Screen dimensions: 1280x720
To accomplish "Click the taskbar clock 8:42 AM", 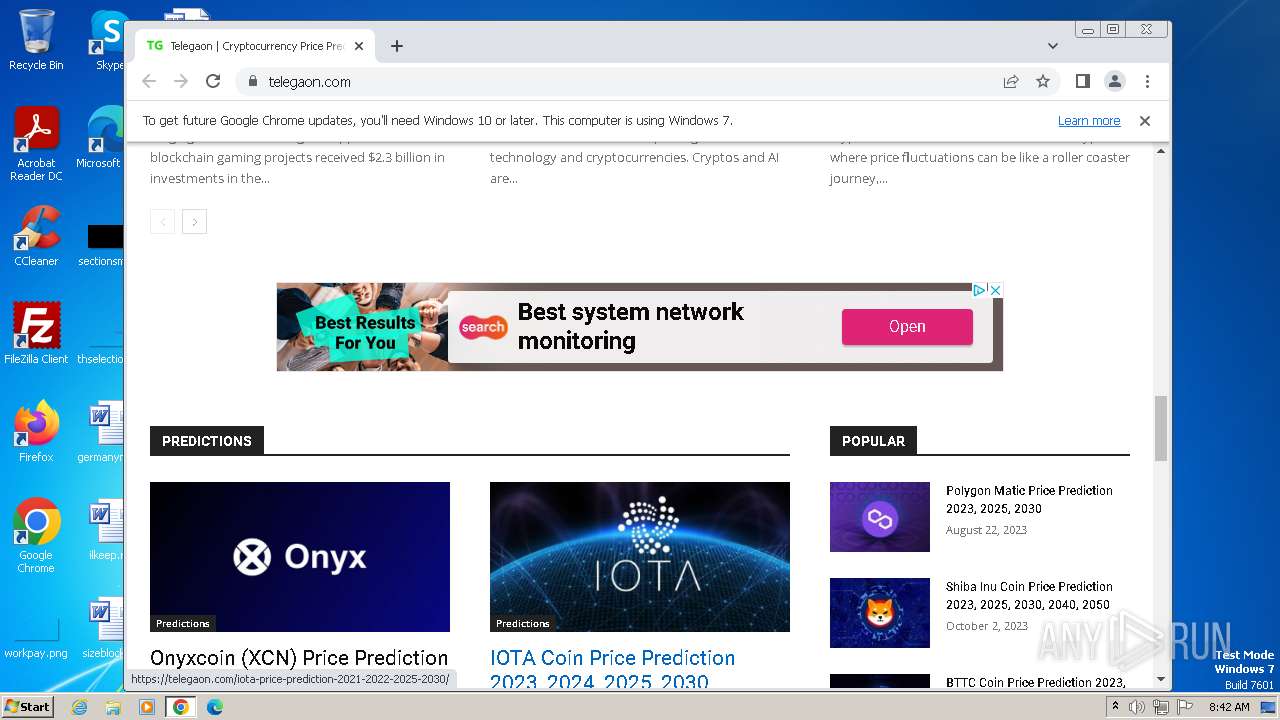I will click(1228, 707).
